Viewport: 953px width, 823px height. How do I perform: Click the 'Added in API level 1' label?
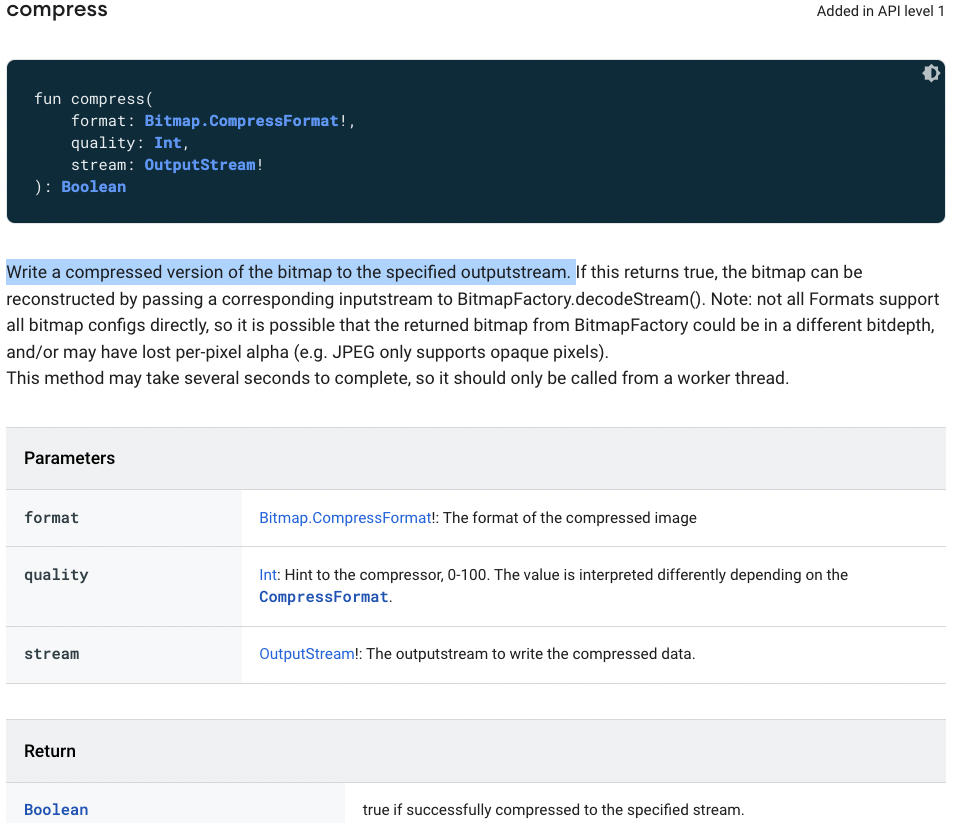(880, 12)
